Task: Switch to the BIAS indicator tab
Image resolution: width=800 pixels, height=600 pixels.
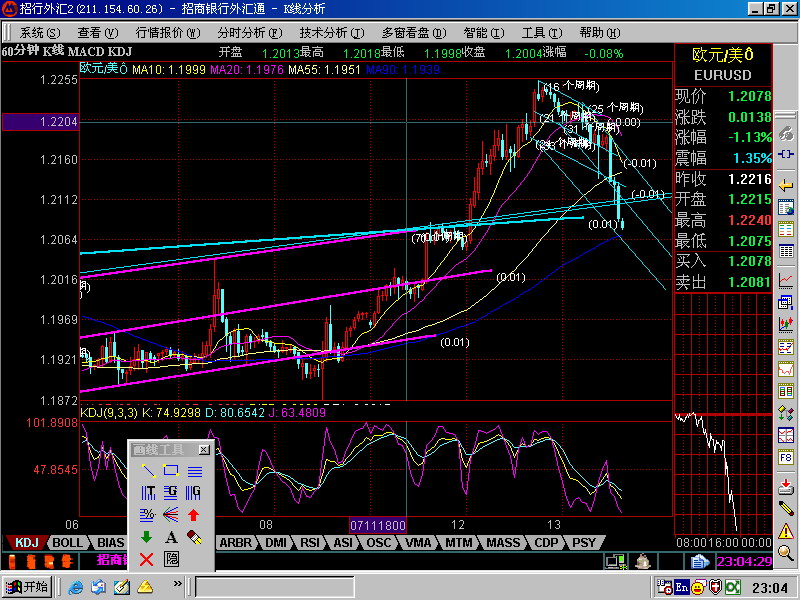Action: click(110, 542)
